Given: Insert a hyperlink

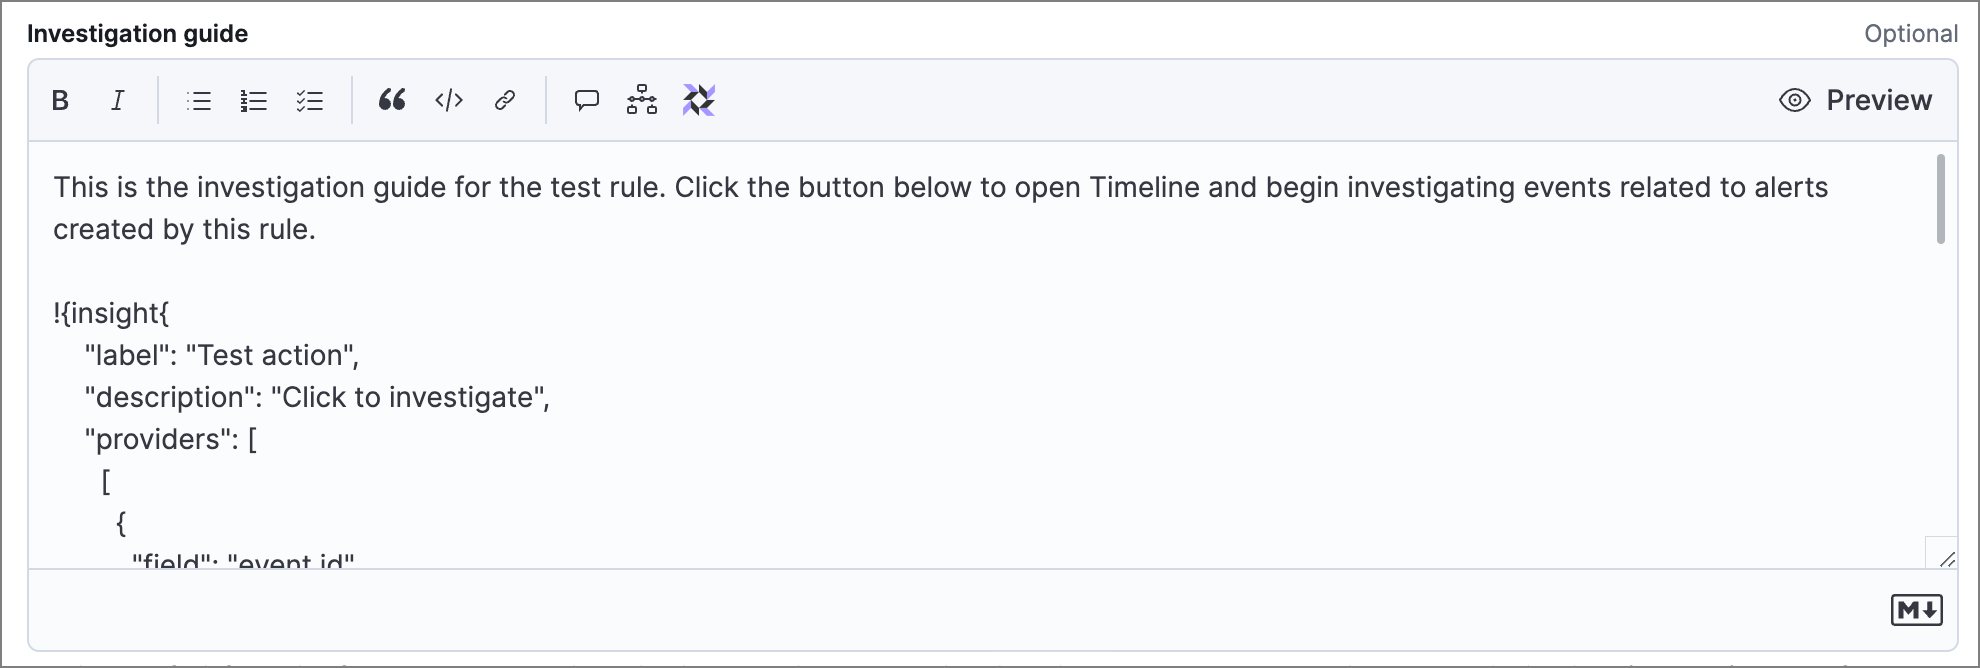Looking at the screenshot, I should [505, 100].
